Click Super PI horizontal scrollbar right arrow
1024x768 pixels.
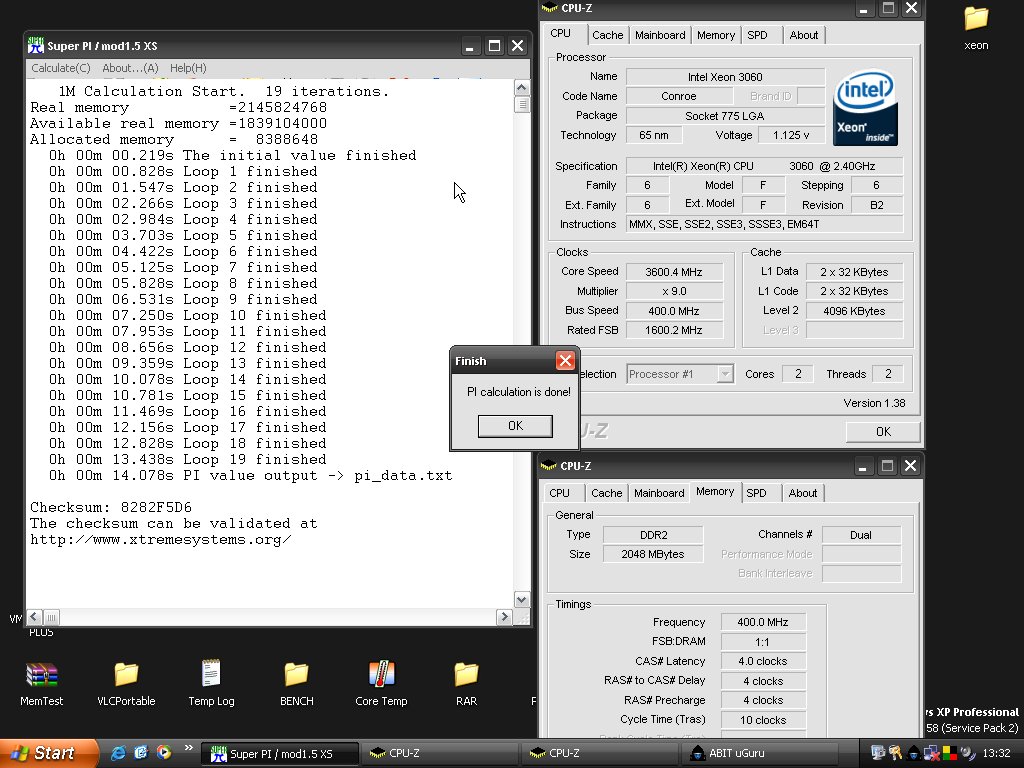click(504, 616)
